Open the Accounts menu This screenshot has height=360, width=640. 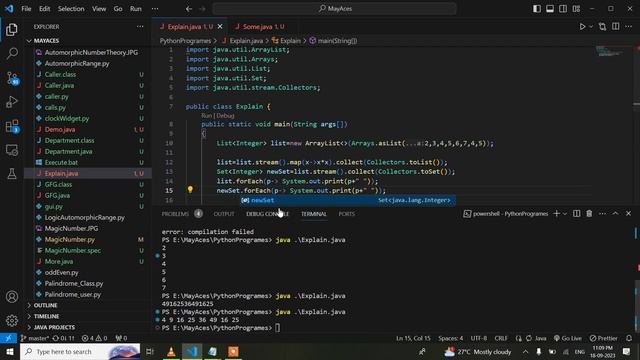[12, 297]
